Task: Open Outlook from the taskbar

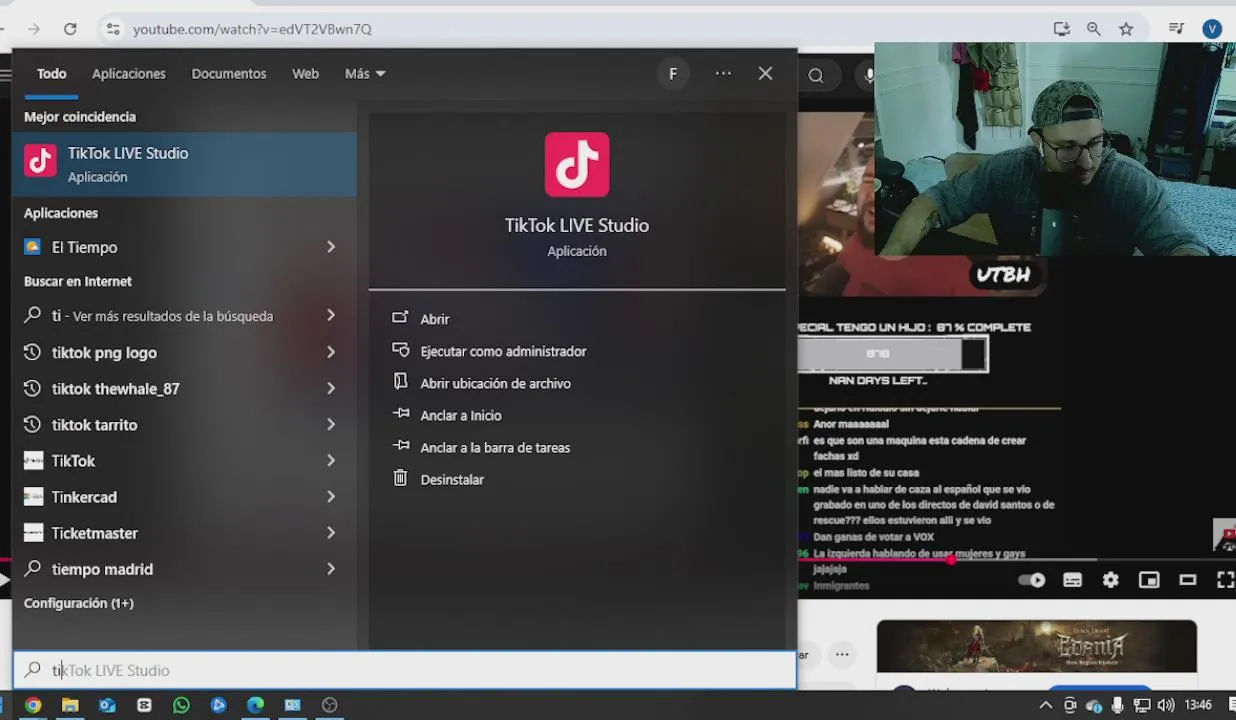Action: [107, 705]
